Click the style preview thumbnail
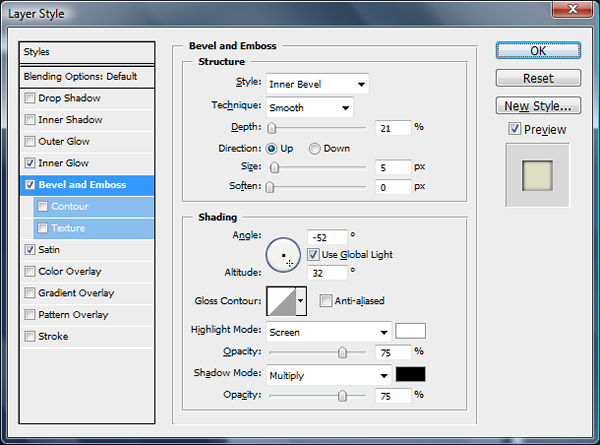Viewport: 600px width, 445px height. pyautogui.click(x=537, y=173)
